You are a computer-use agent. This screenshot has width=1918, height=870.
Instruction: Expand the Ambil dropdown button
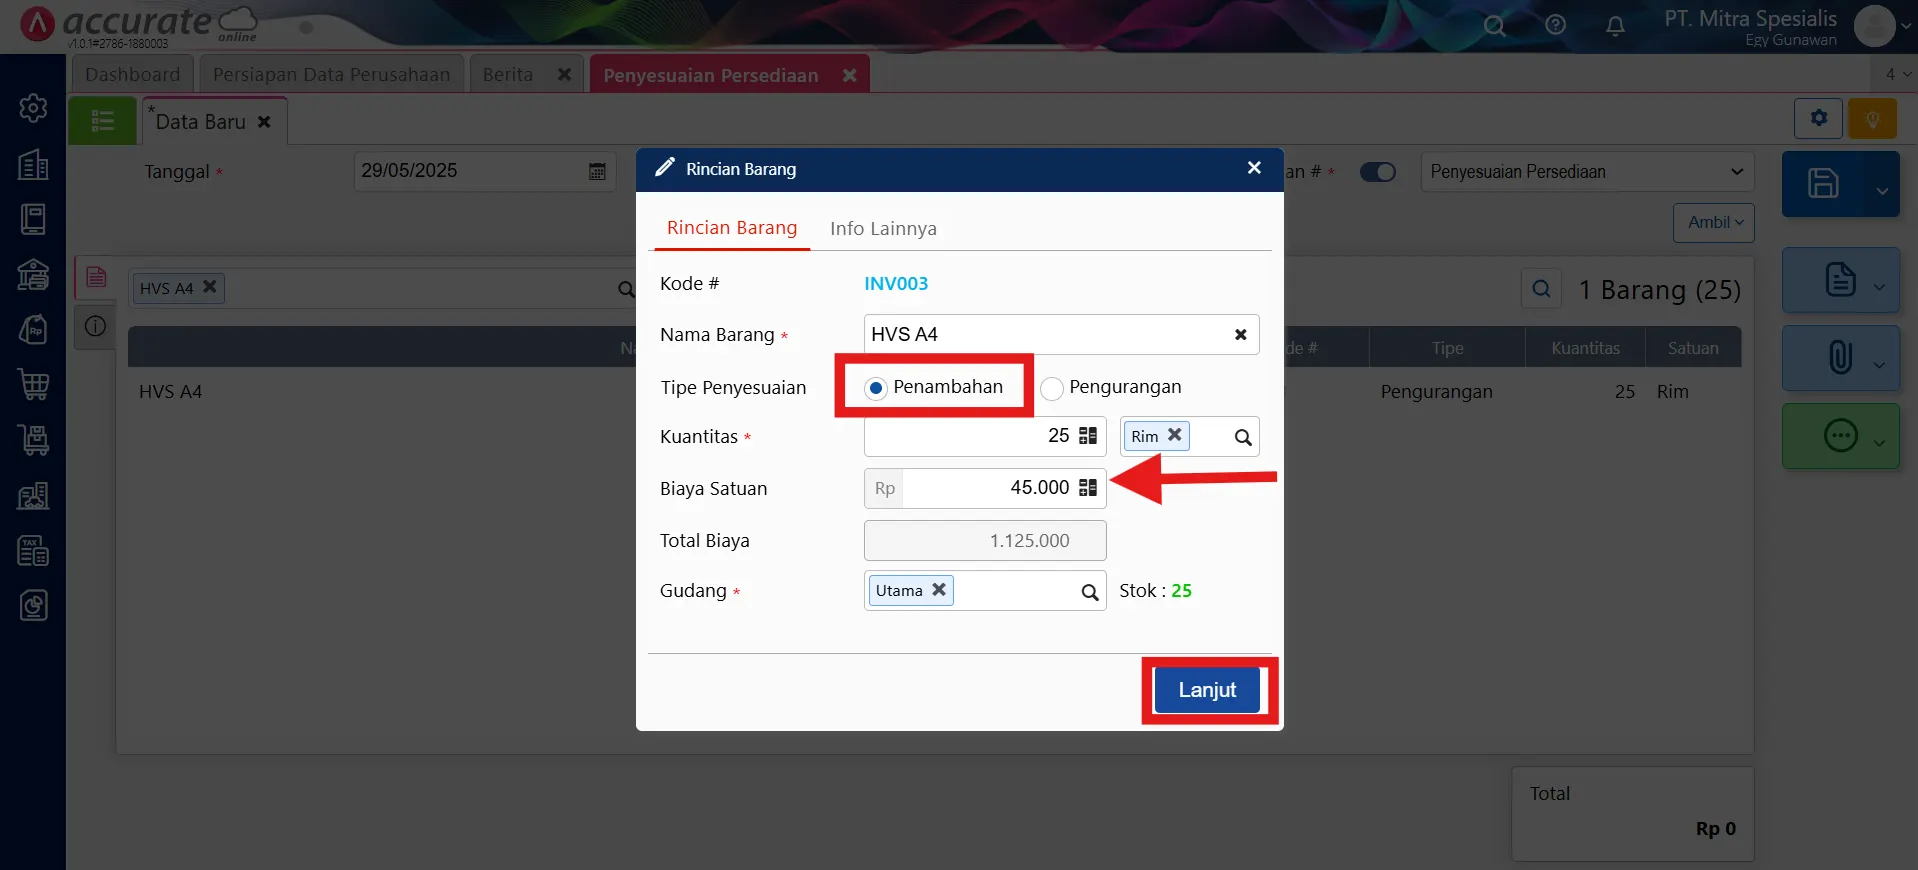click(x=1713, y=223)
